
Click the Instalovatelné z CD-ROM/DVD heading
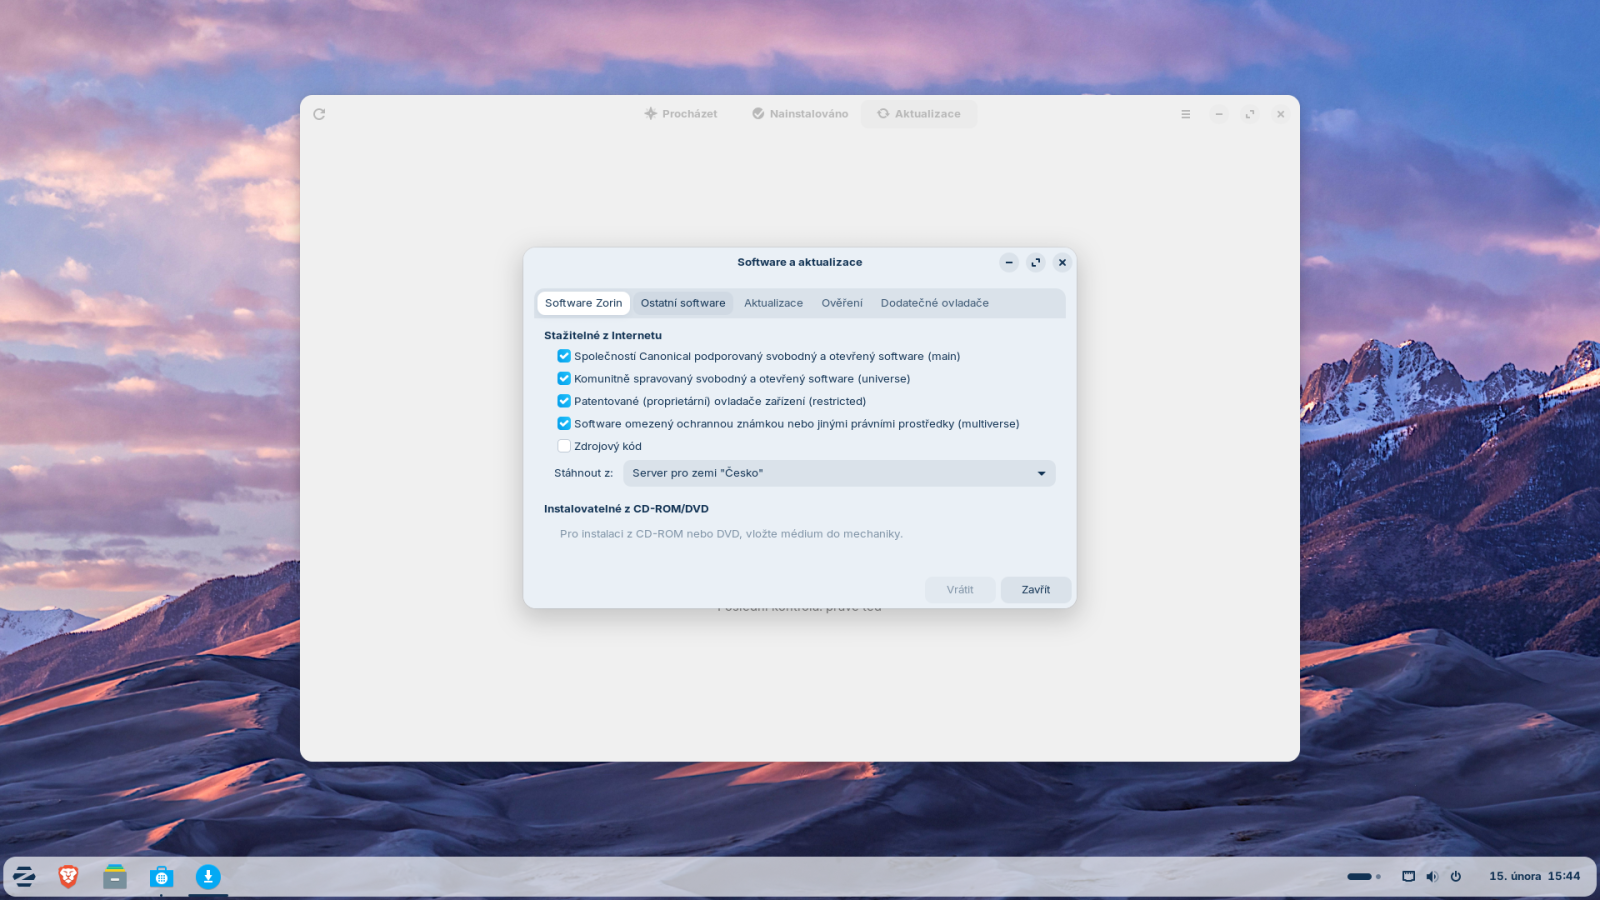[x=626, y=509]
